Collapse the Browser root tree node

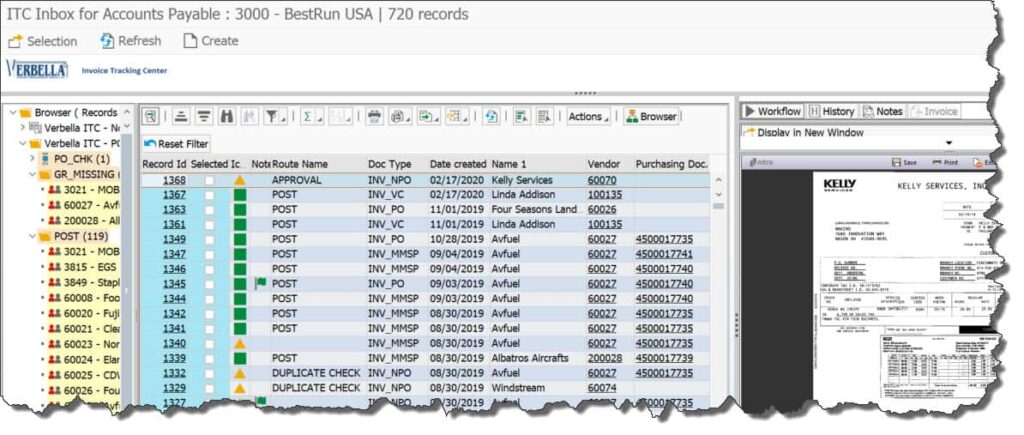(x=13, y=112)
